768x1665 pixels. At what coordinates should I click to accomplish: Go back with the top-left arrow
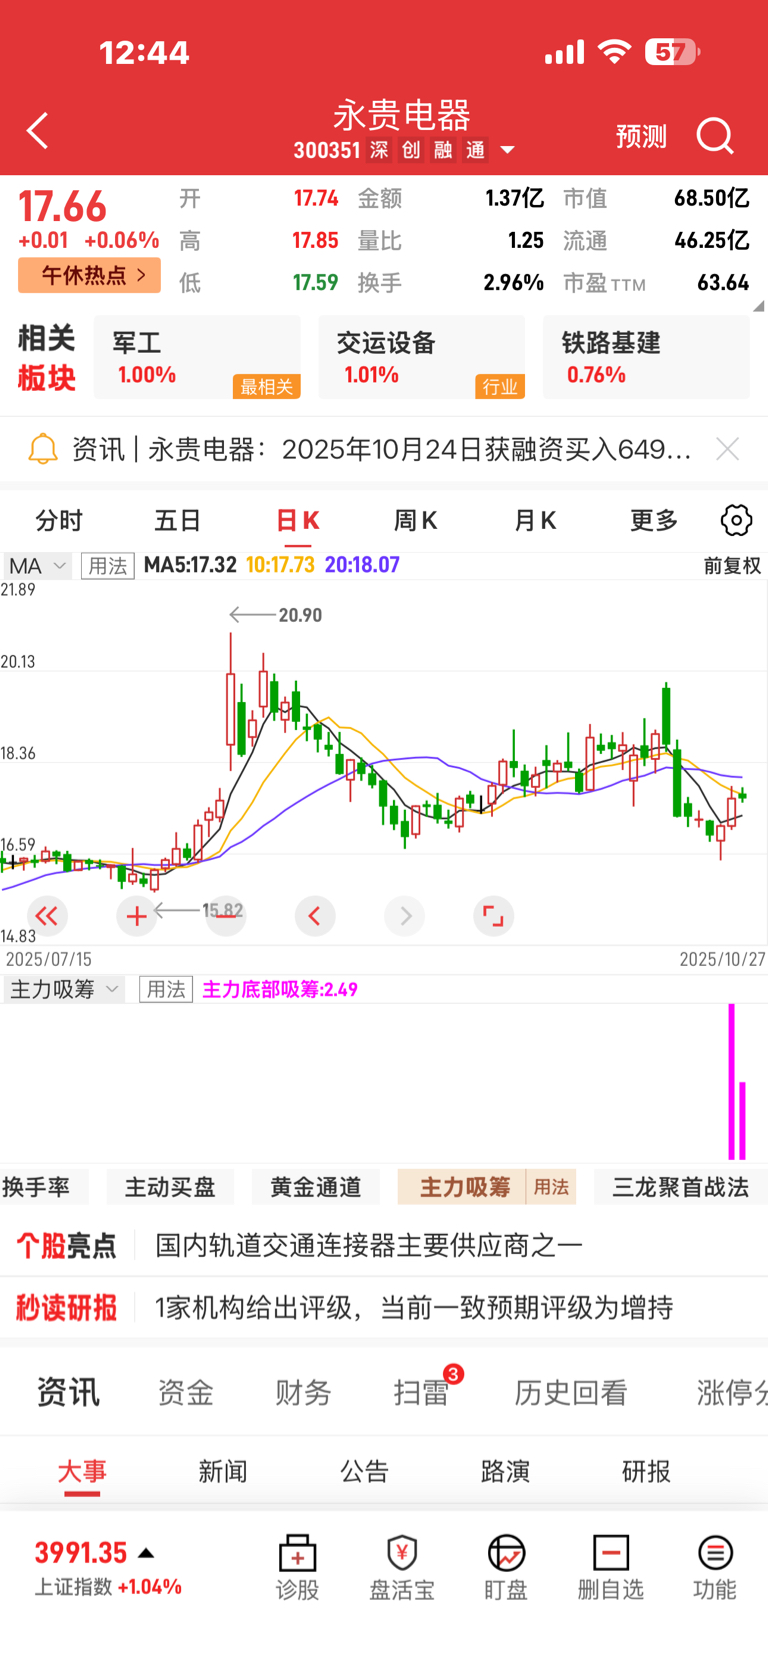38,131
